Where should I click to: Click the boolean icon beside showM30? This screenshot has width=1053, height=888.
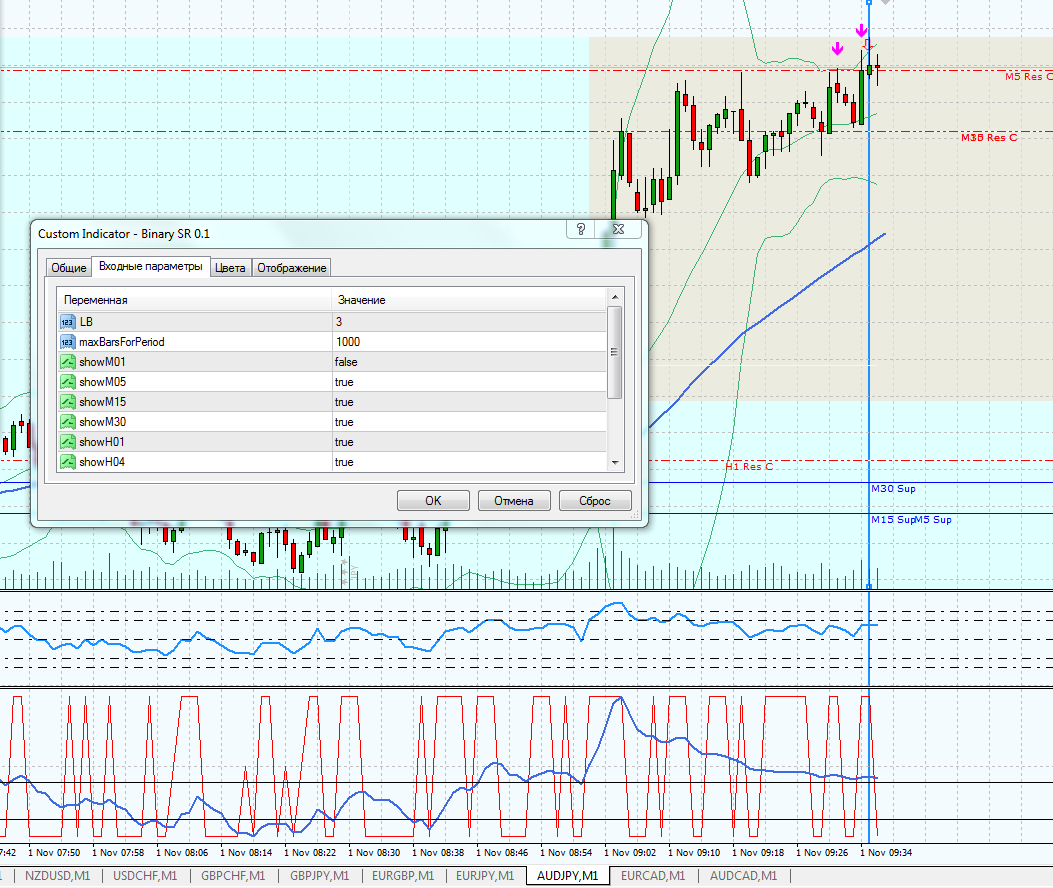[x=68, y=422]
